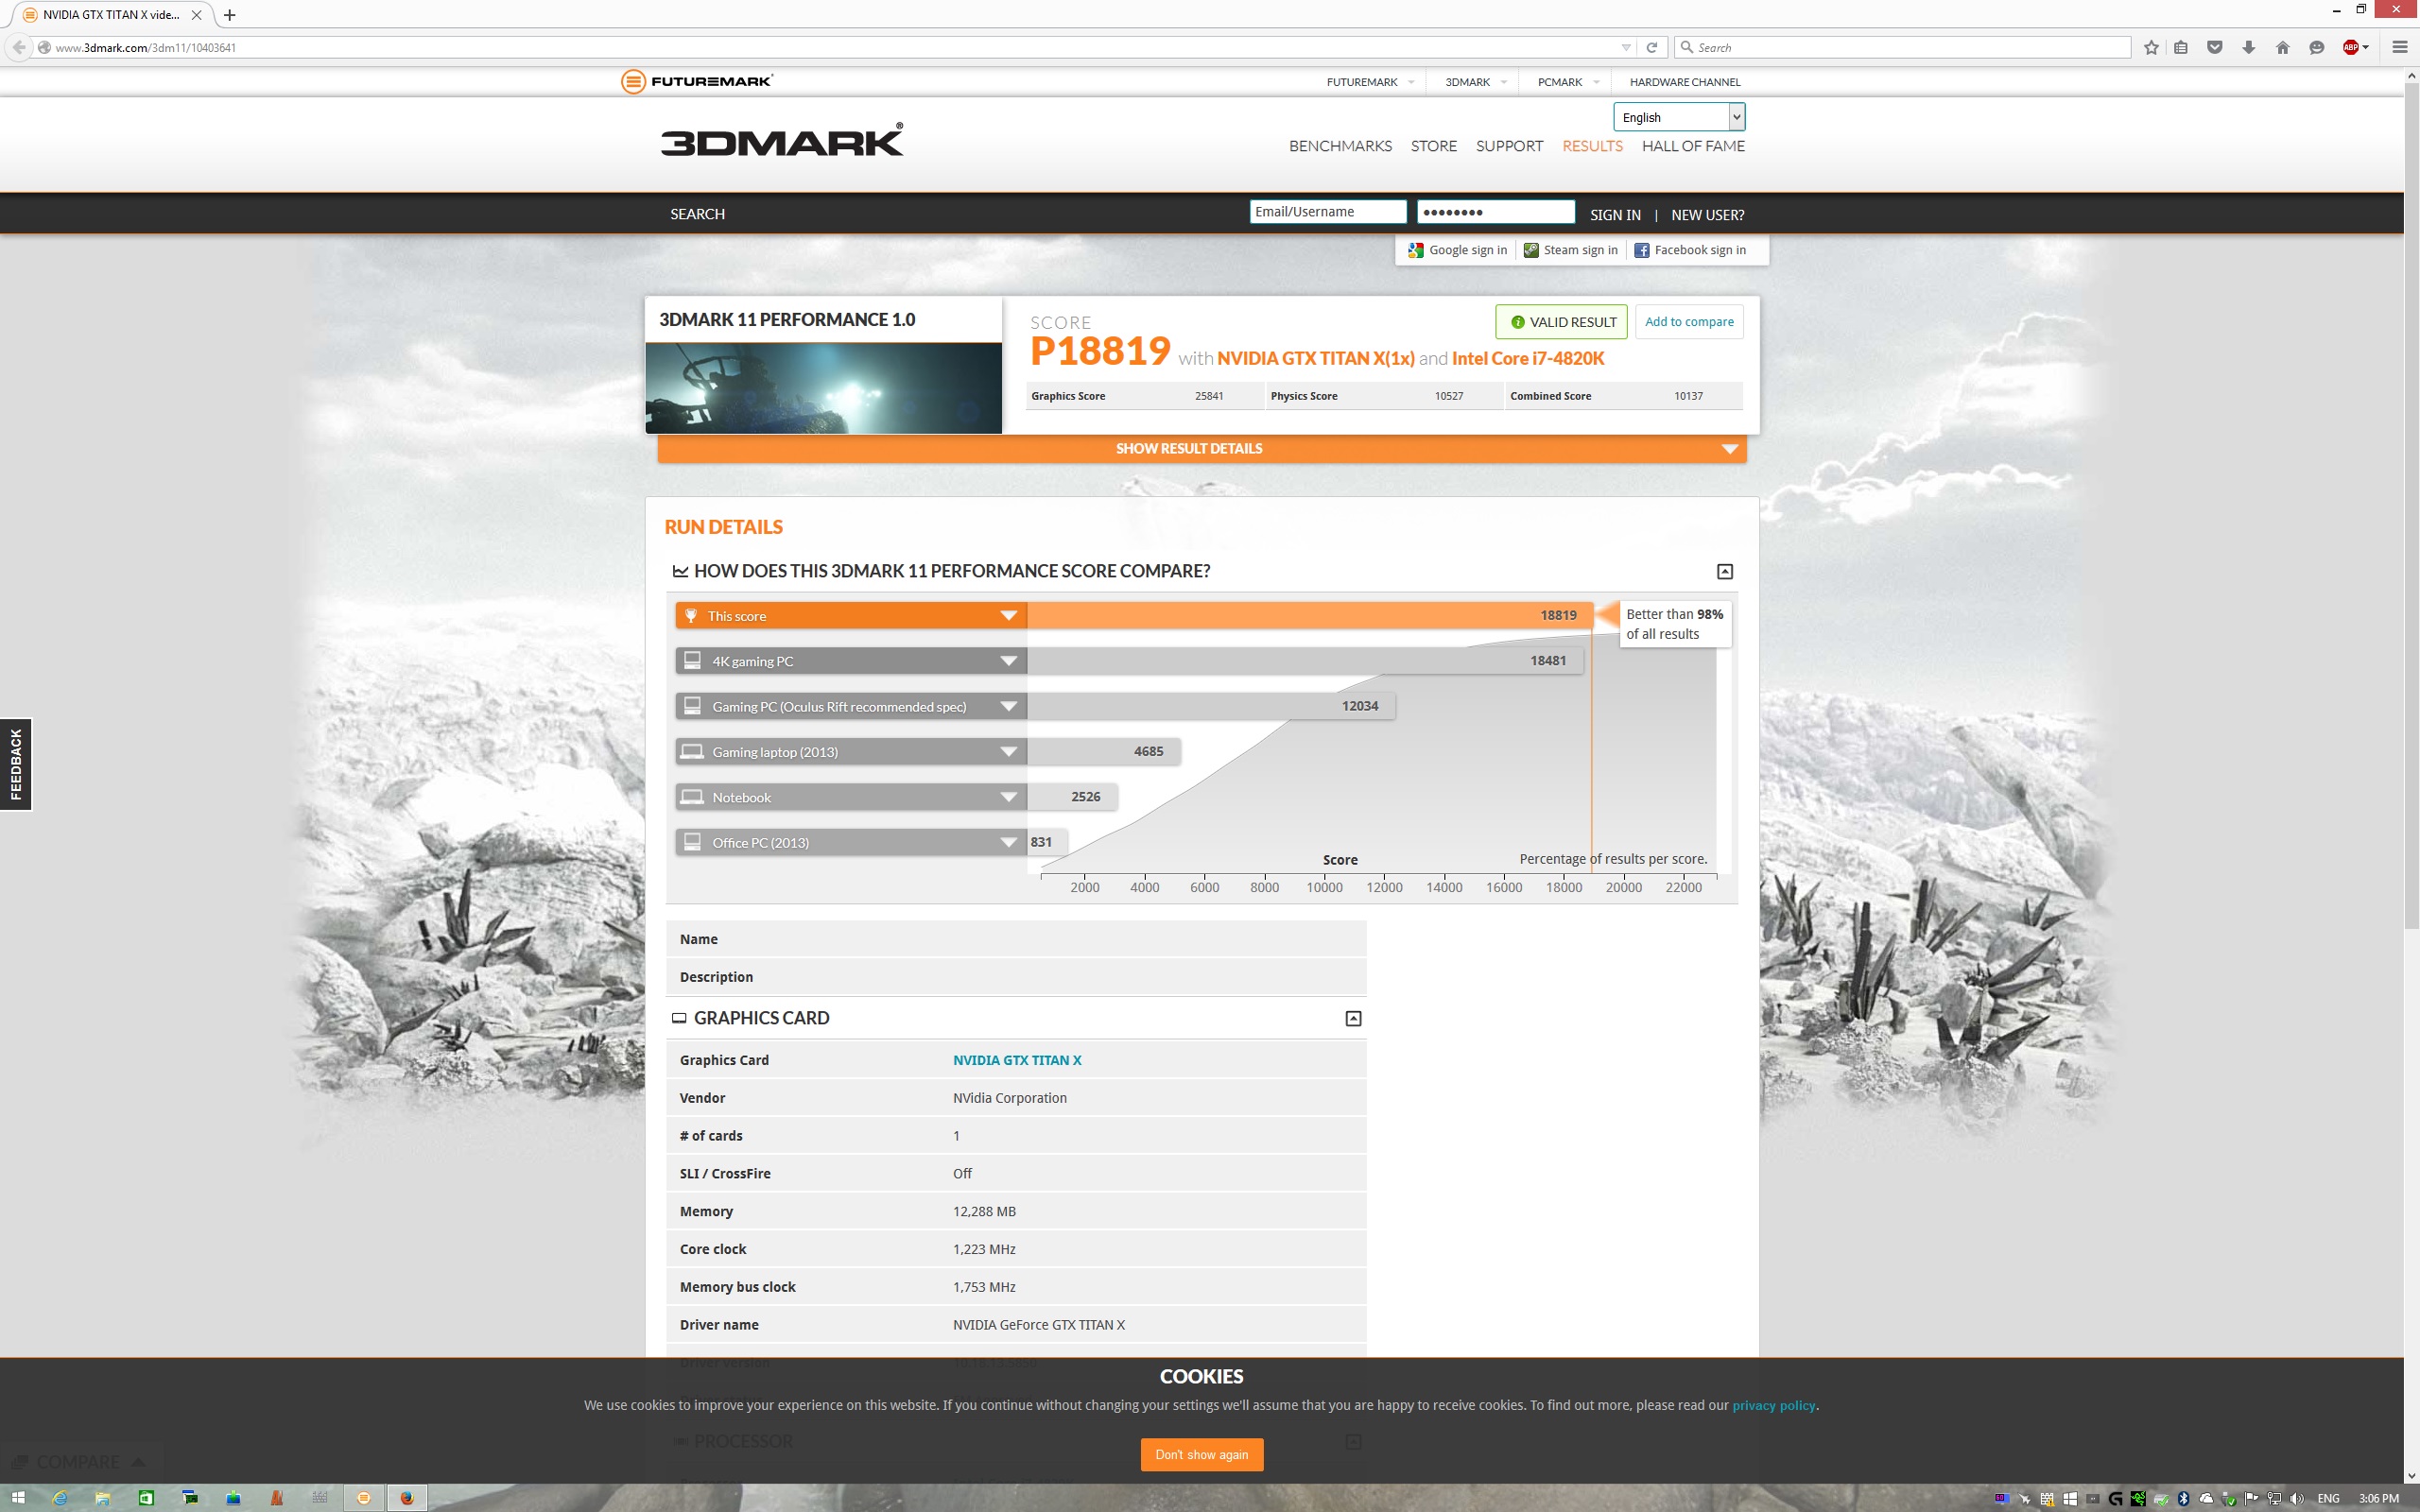
Task: Expand the 4K gaming PC entry
Action: (1008, 661)
